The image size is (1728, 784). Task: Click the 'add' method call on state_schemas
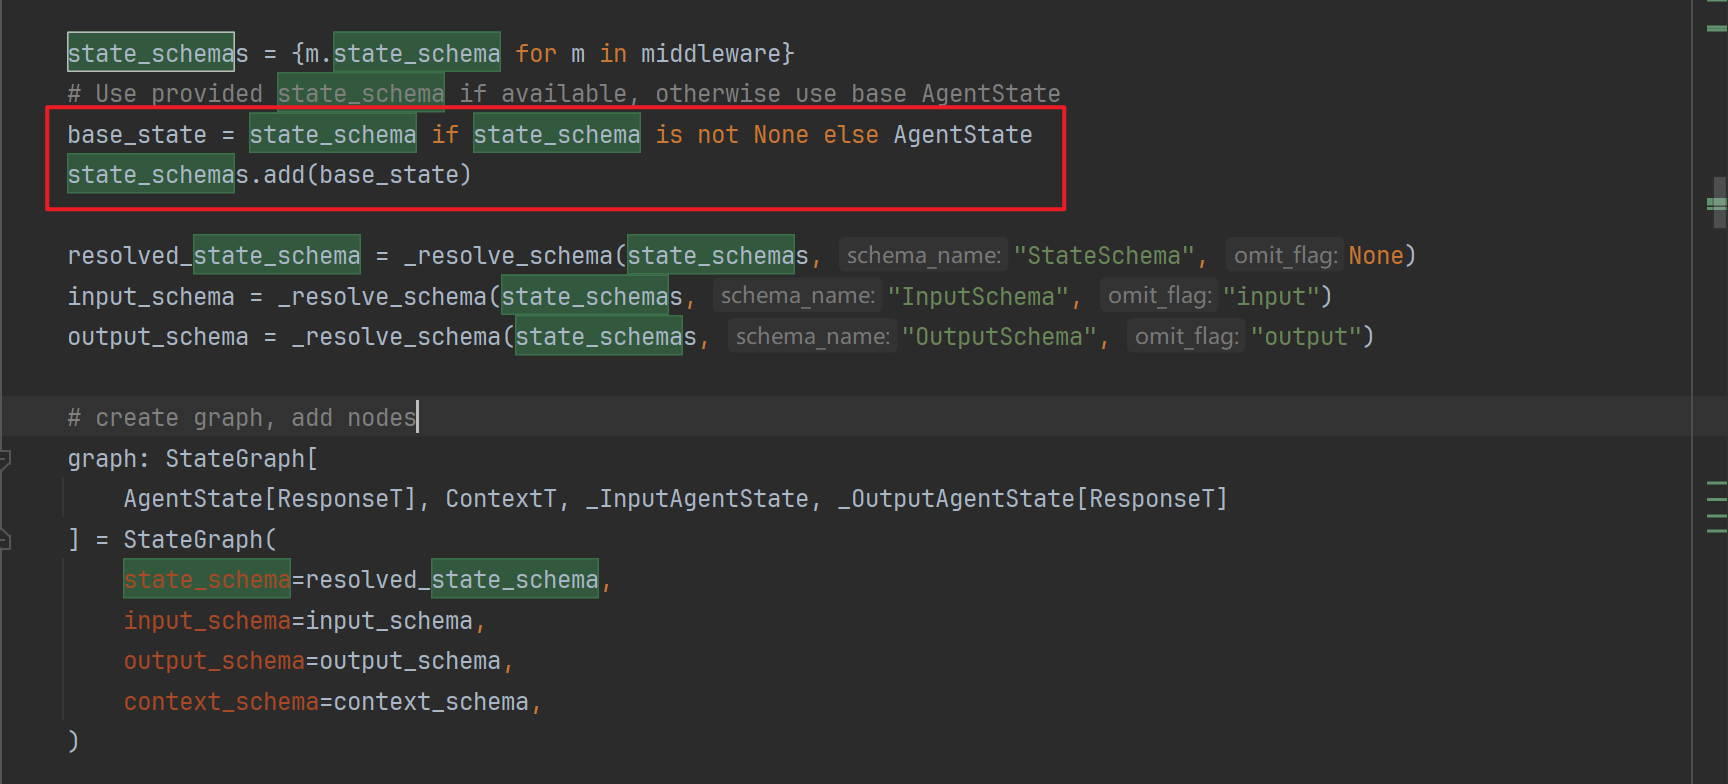tap(284, 175)
